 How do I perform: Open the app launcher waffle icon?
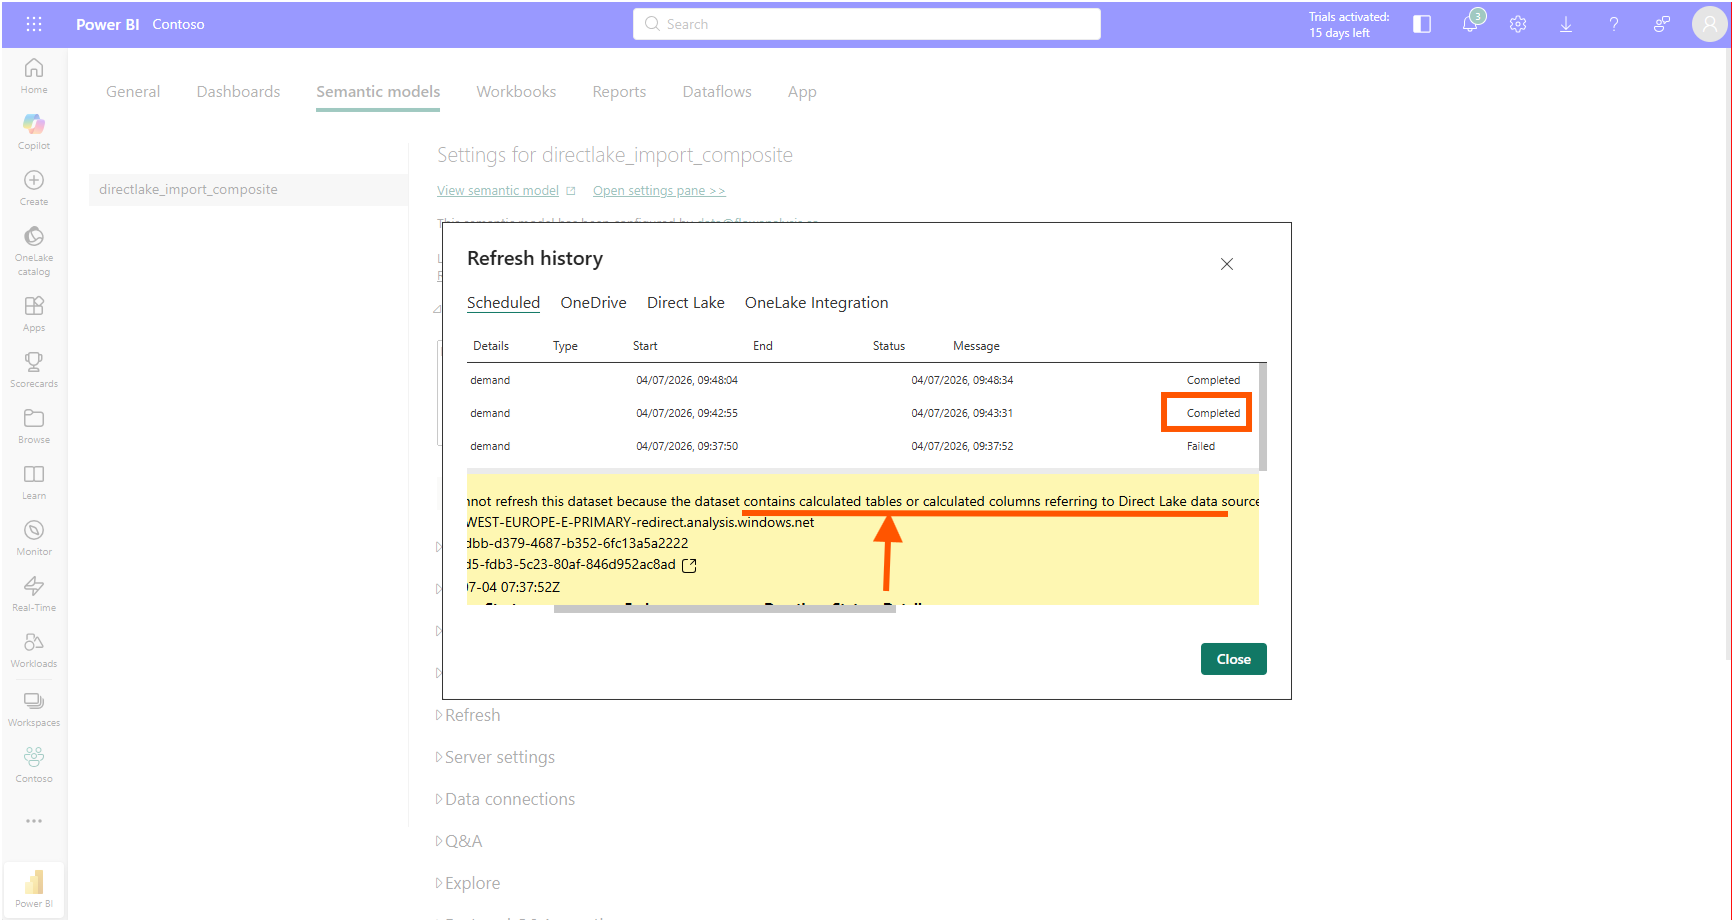coord(34,24)
